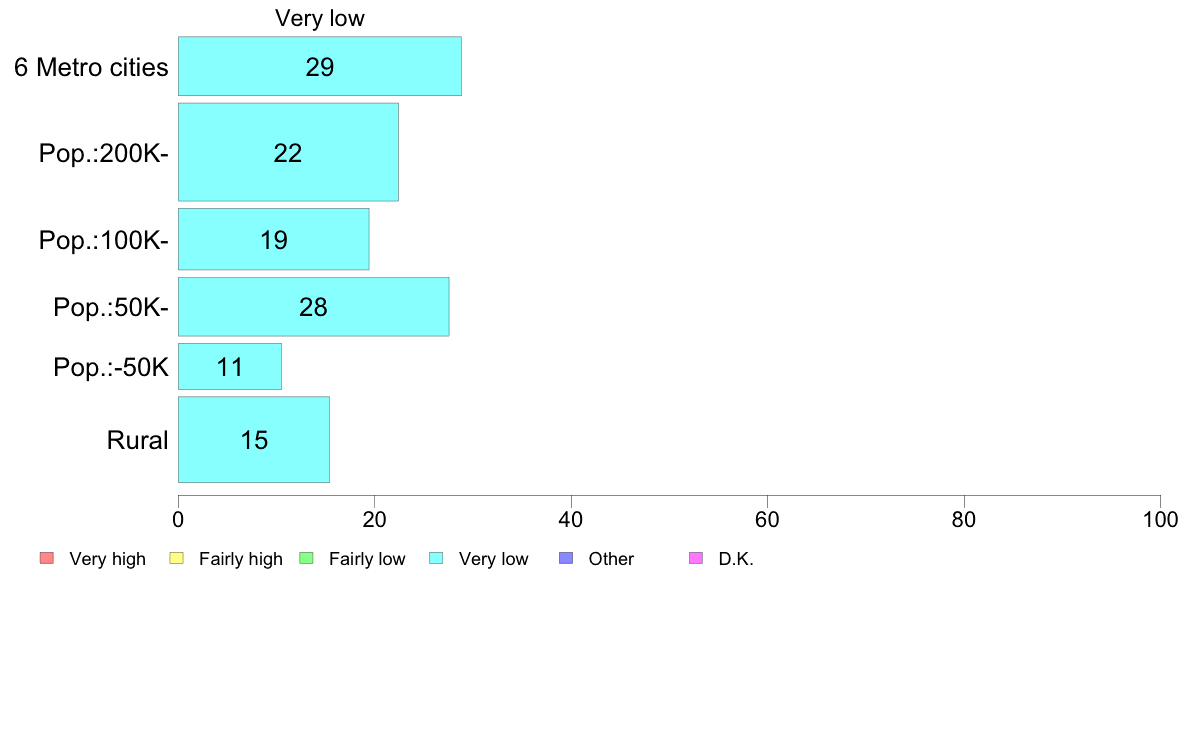The image size is (1188, 736).
Task: Select the Pop.:100K- bar showing 19
Action: tap(274, 239)
